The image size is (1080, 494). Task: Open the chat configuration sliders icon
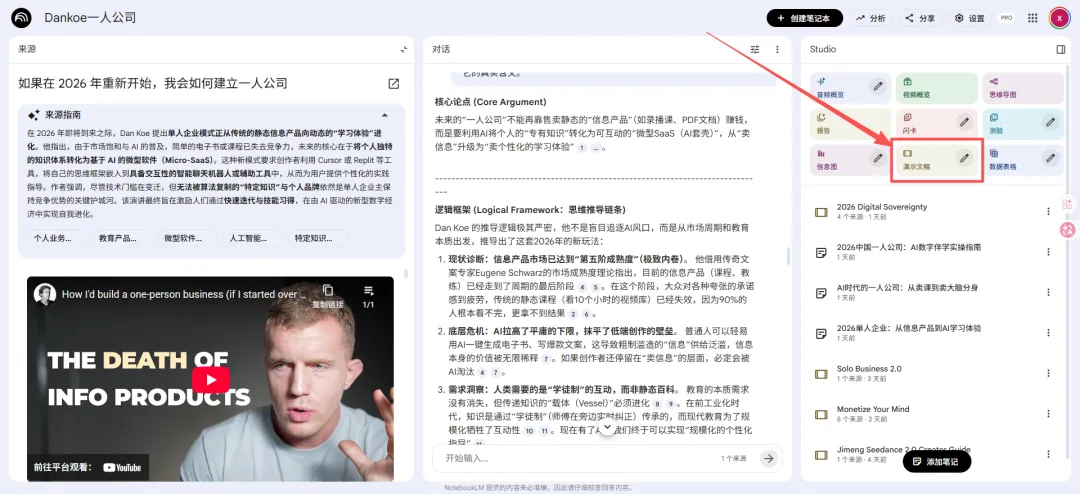point(755,50)
